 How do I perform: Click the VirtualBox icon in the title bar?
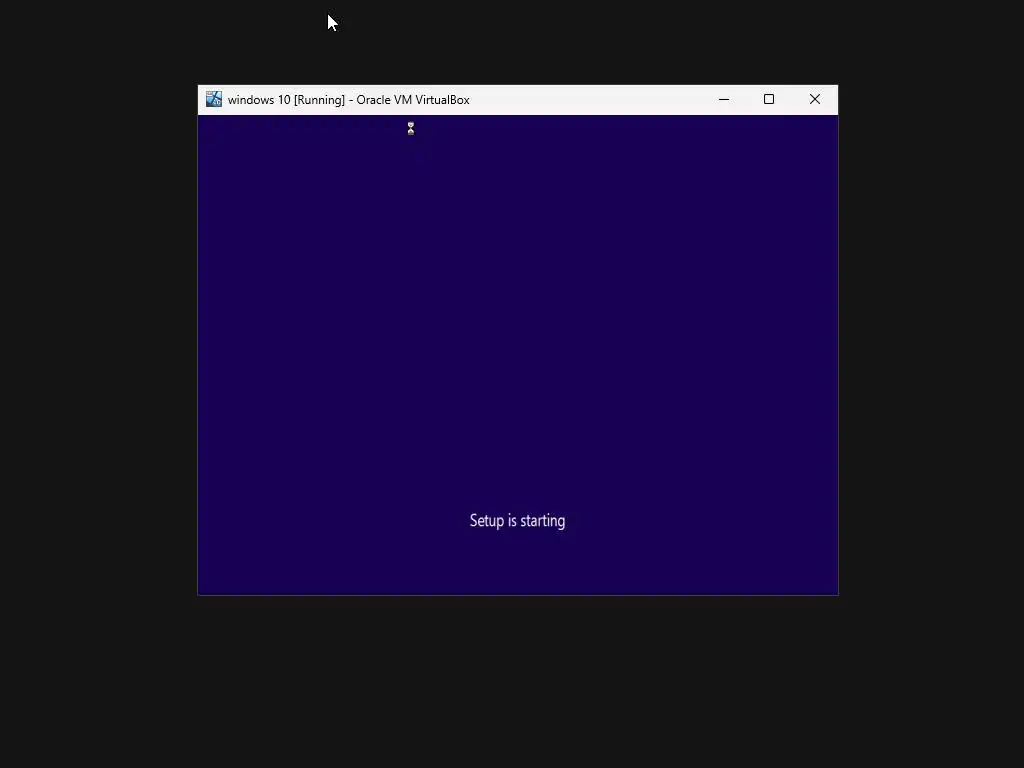(x=214, y=99)
